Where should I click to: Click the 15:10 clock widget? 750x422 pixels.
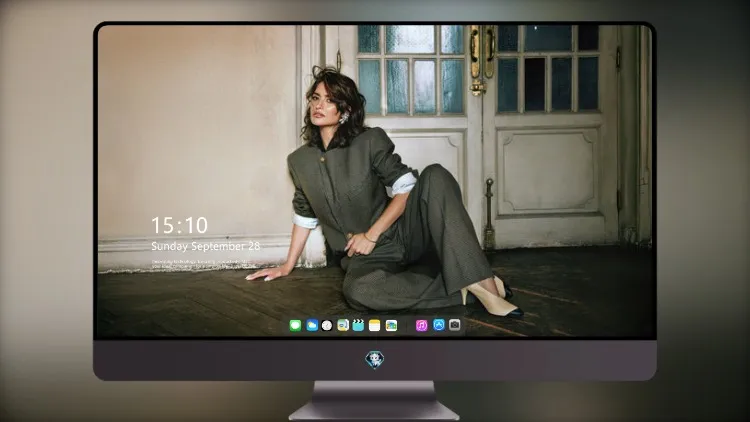[179, 225]
